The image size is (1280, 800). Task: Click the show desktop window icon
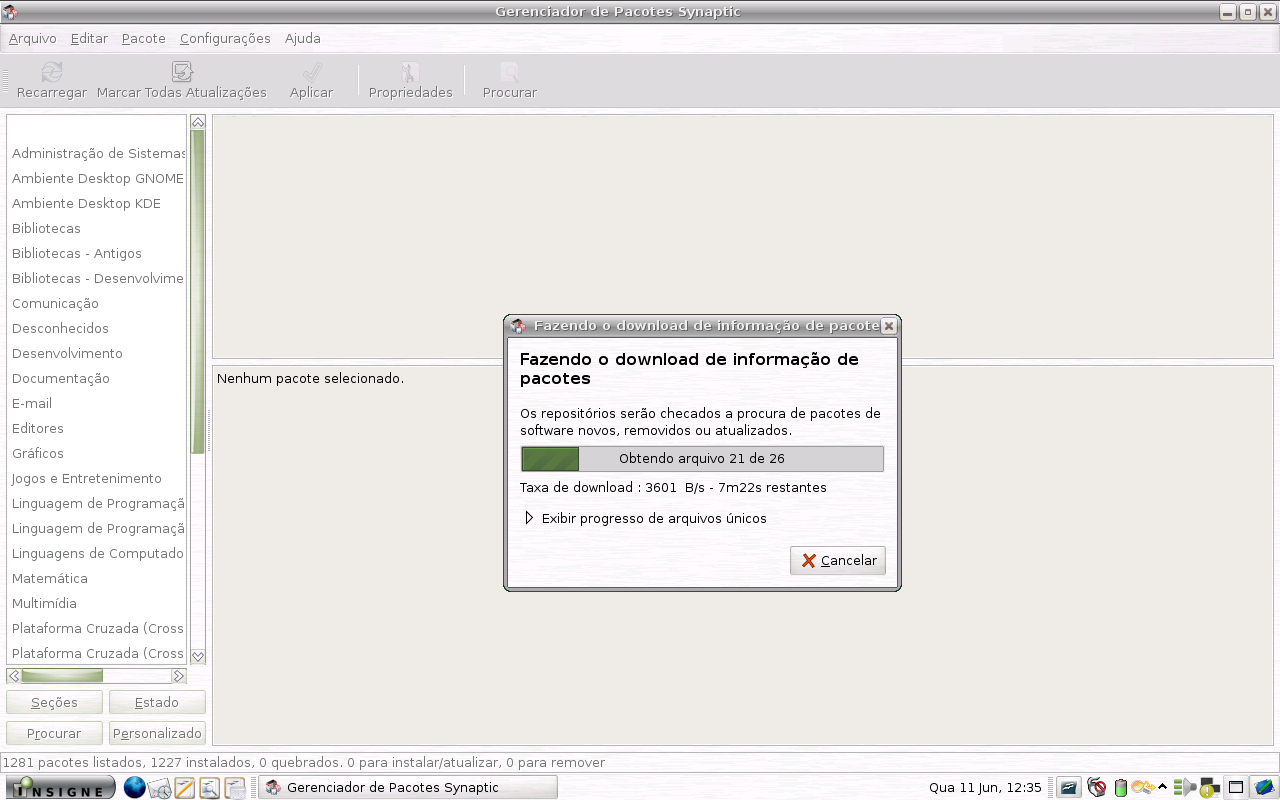coord(1237,788)
